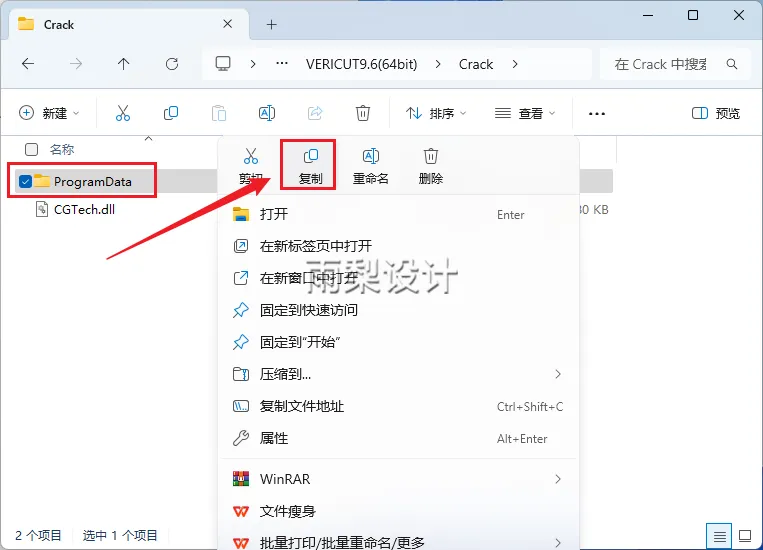
Task: Click the This PC monitor icon in address bar
Action: [x=223, y=64]
